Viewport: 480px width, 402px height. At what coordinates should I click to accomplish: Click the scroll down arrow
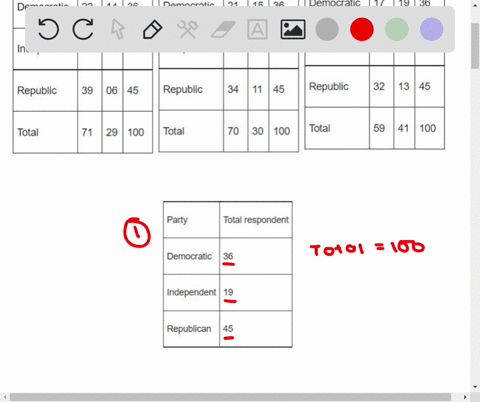click(475, 387)
